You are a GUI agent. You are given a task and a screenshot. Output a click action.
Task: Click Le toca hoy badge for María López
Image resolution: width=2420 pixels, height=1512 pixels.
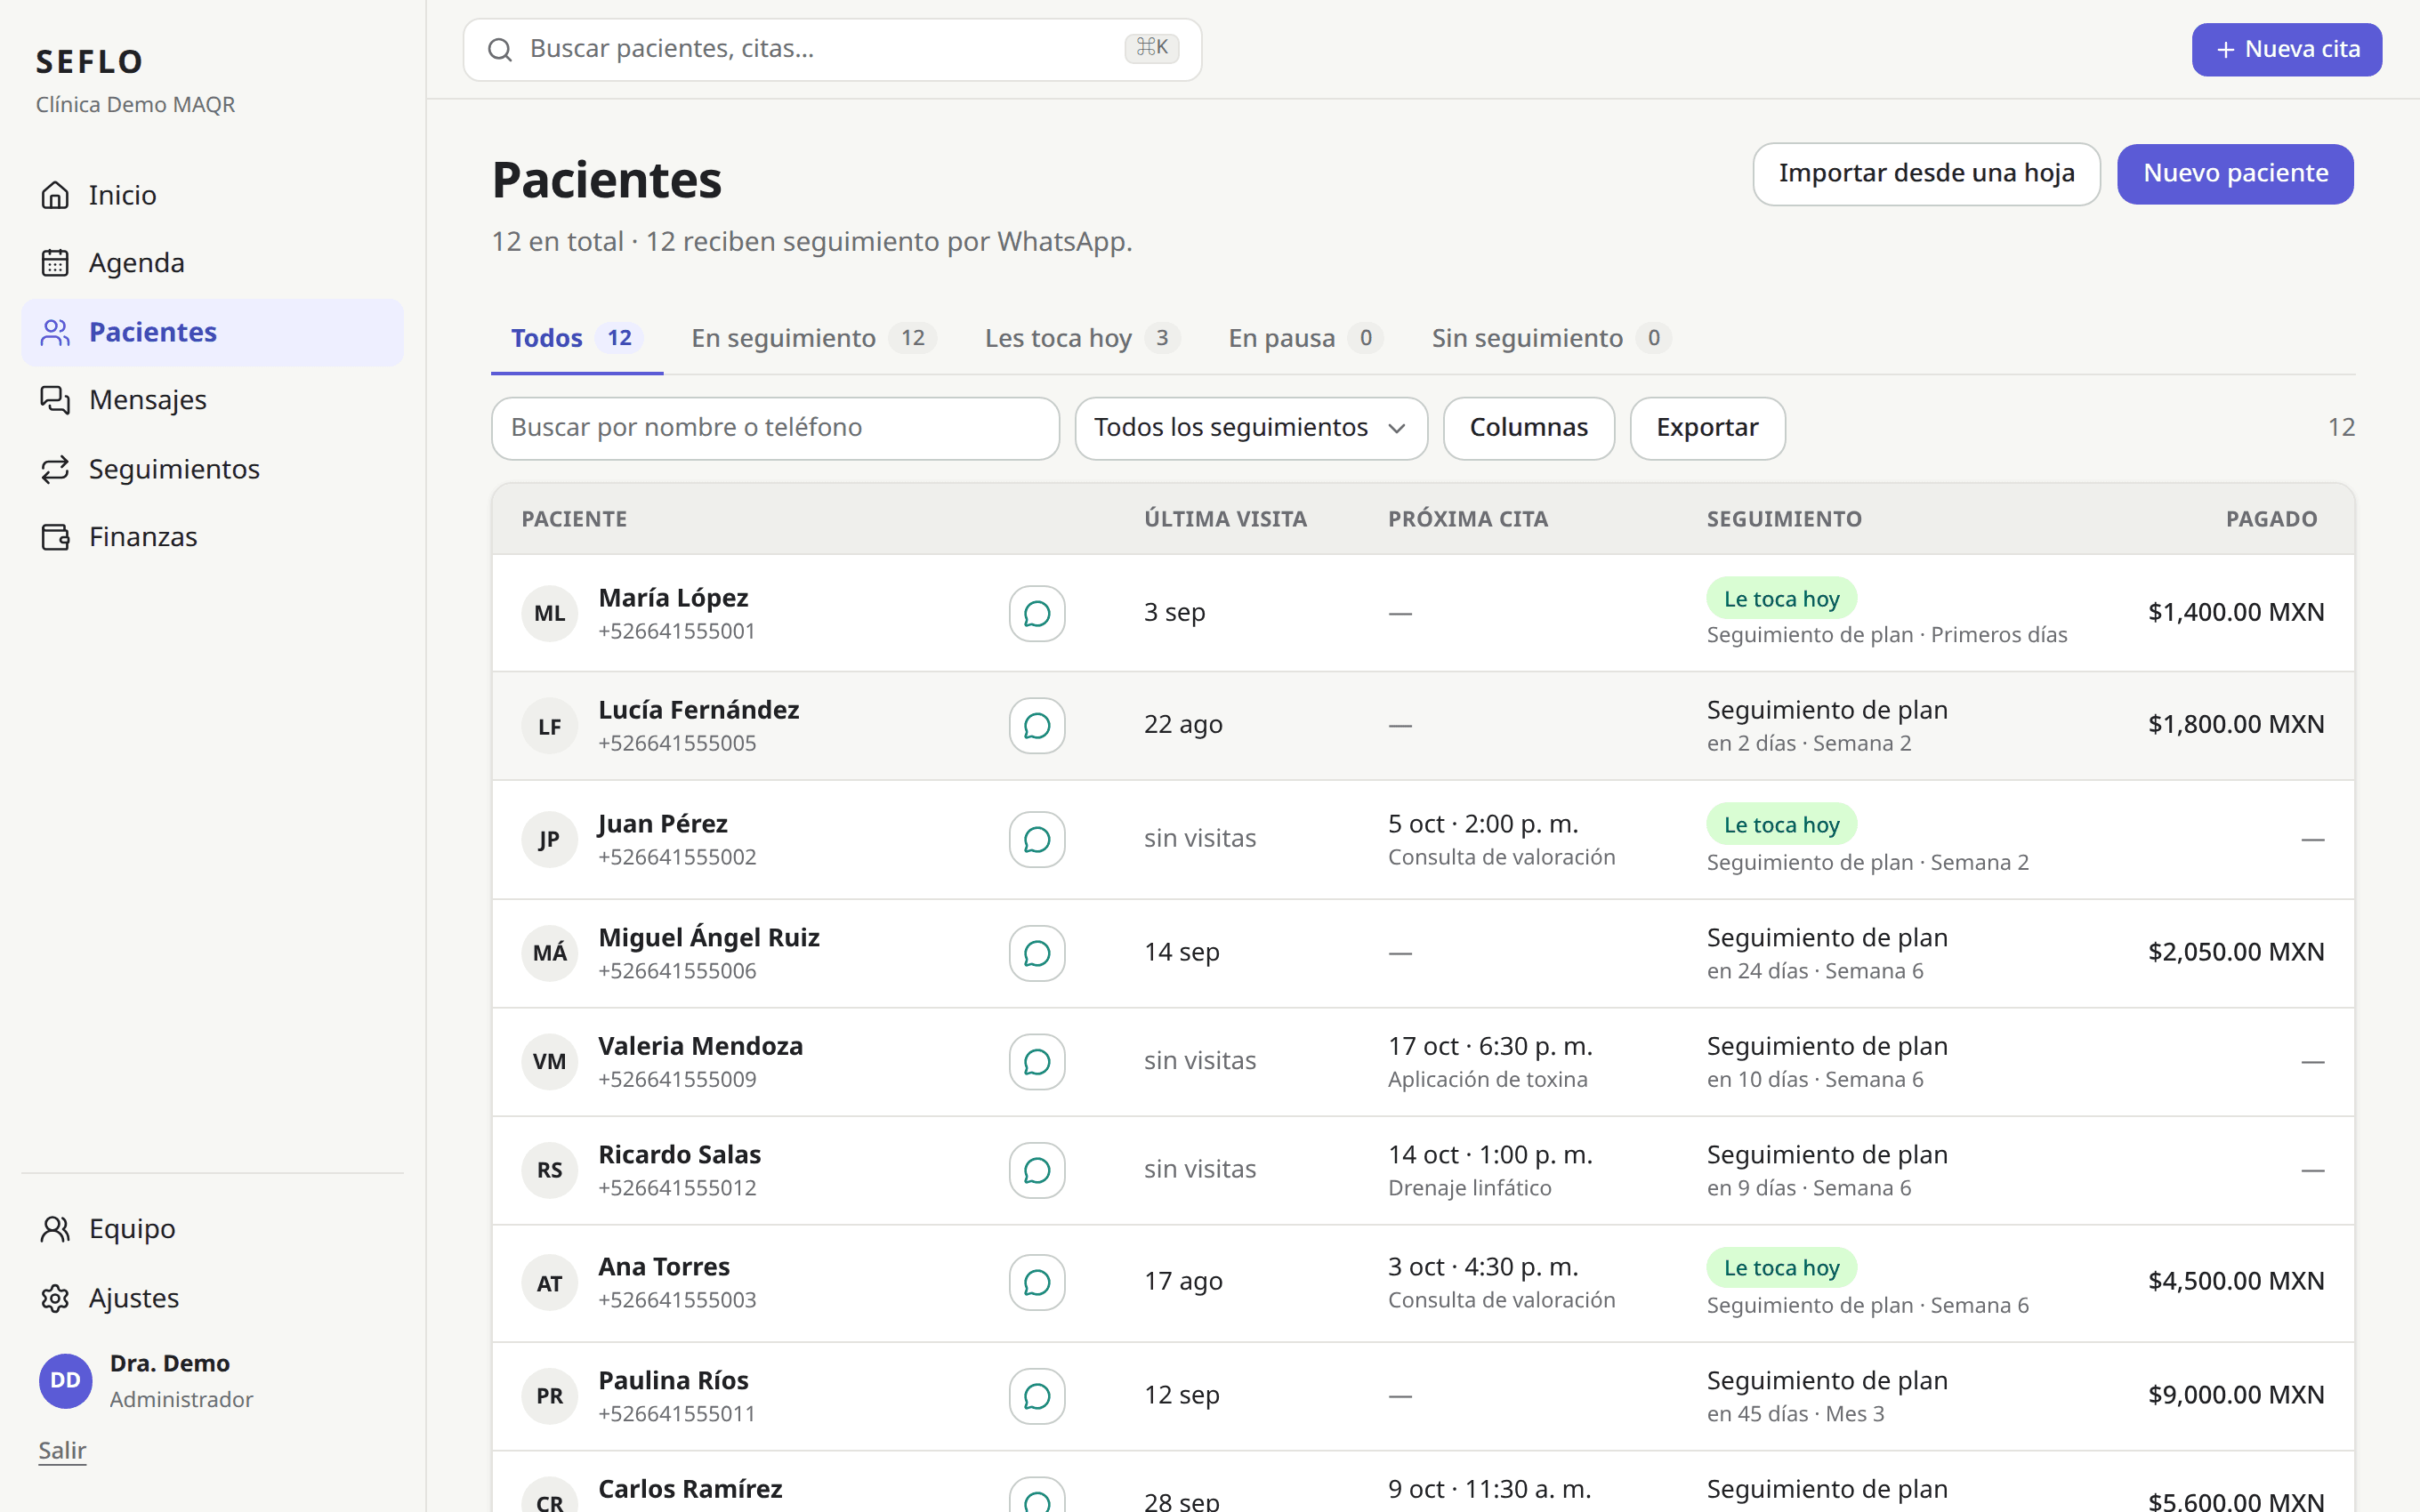click(1781, 599)
